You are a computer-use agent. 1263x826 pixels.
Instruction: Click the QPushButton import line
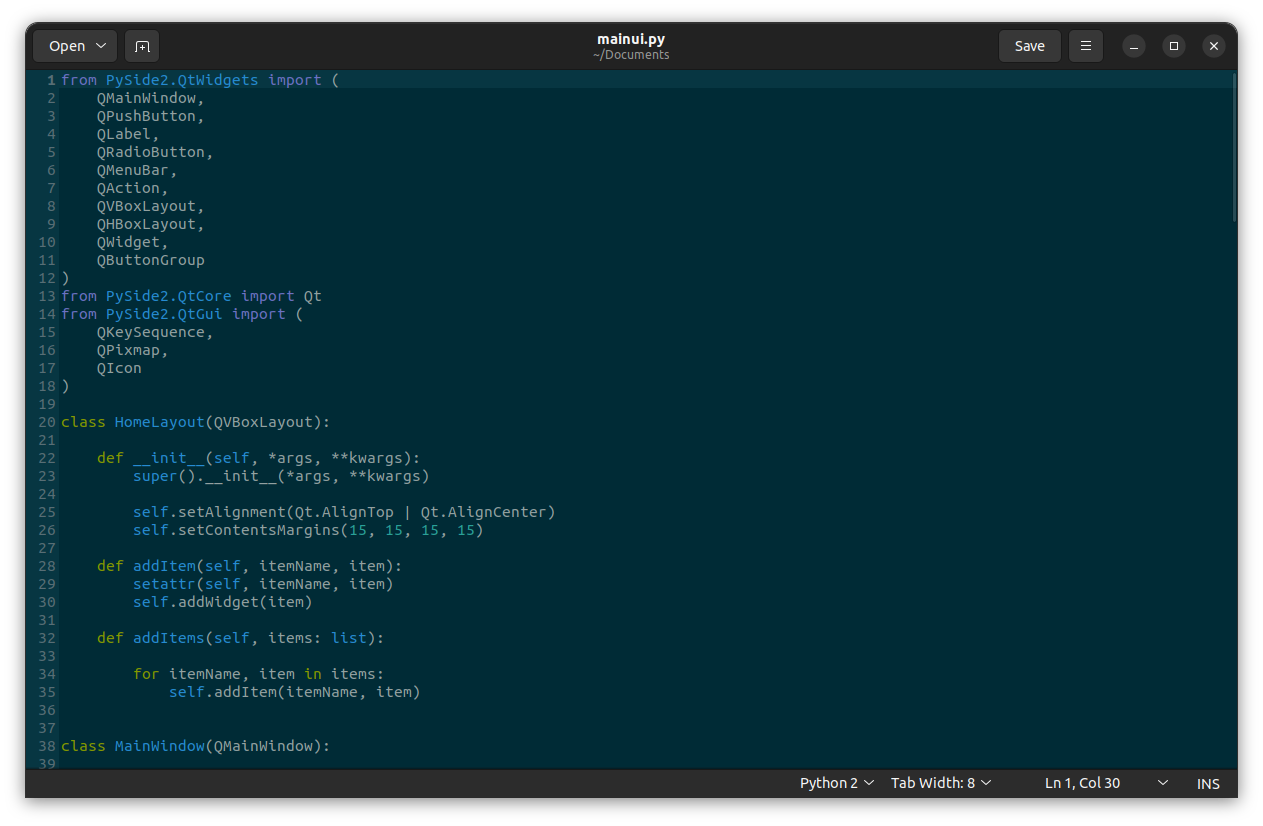144,115
